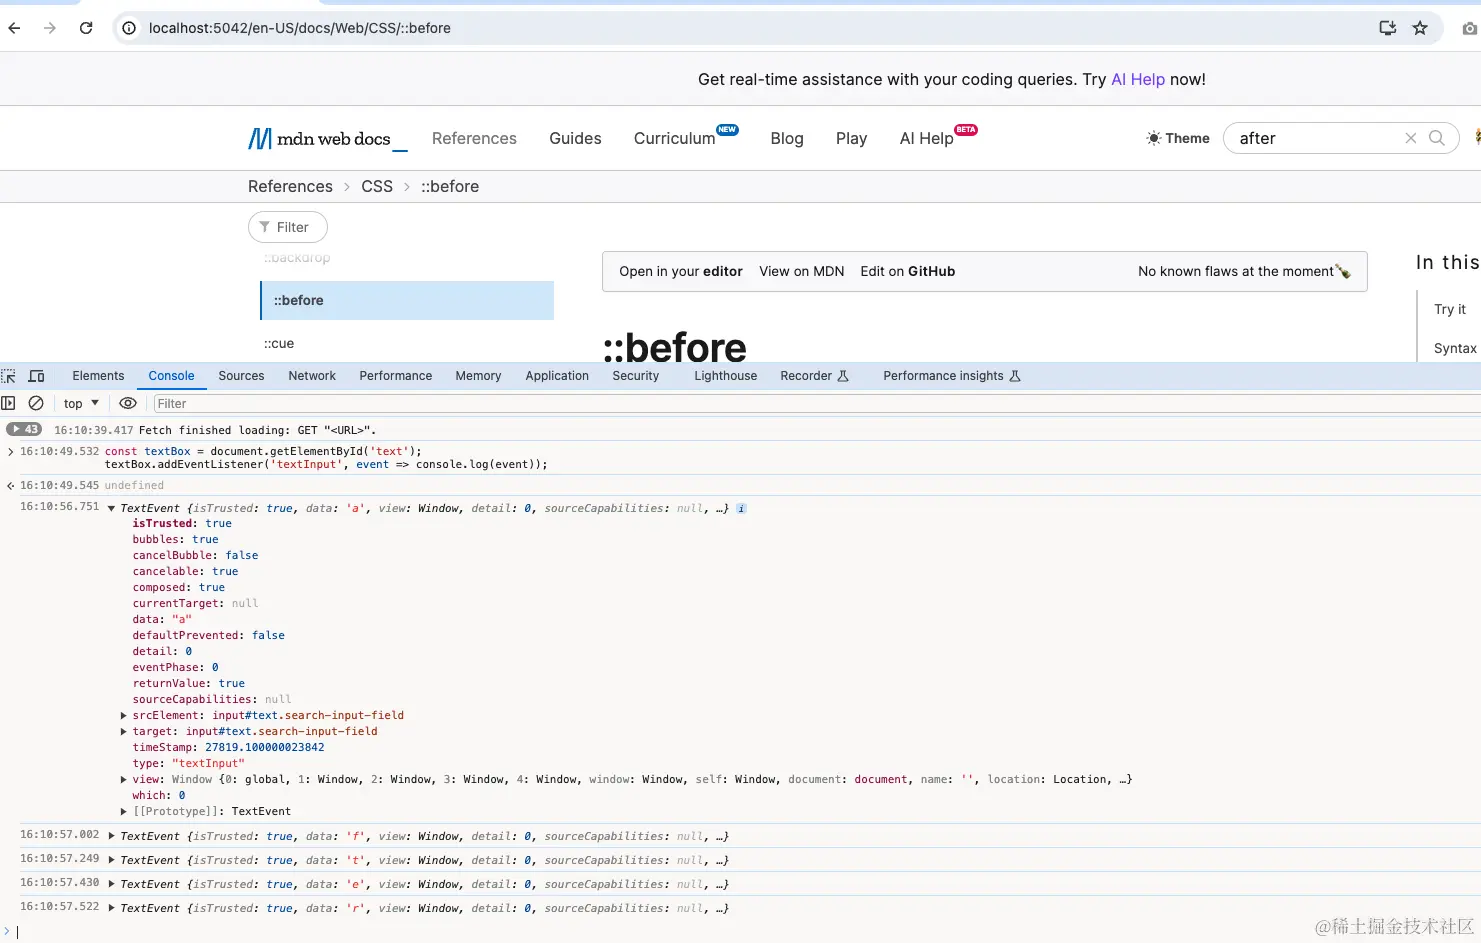Clear the console with the ban icon
1481x943 pixels.
36,403
